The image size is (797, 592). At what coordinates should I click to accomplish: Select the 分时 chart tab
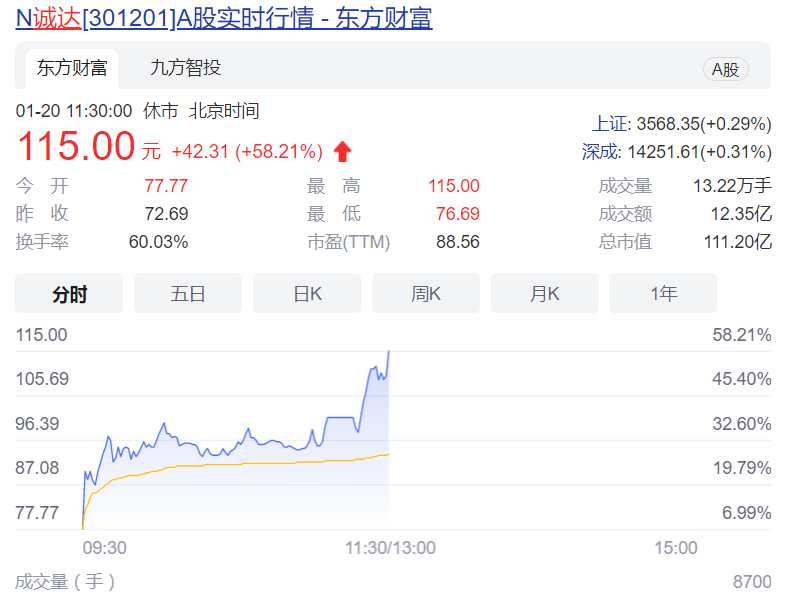pos(69,294)
